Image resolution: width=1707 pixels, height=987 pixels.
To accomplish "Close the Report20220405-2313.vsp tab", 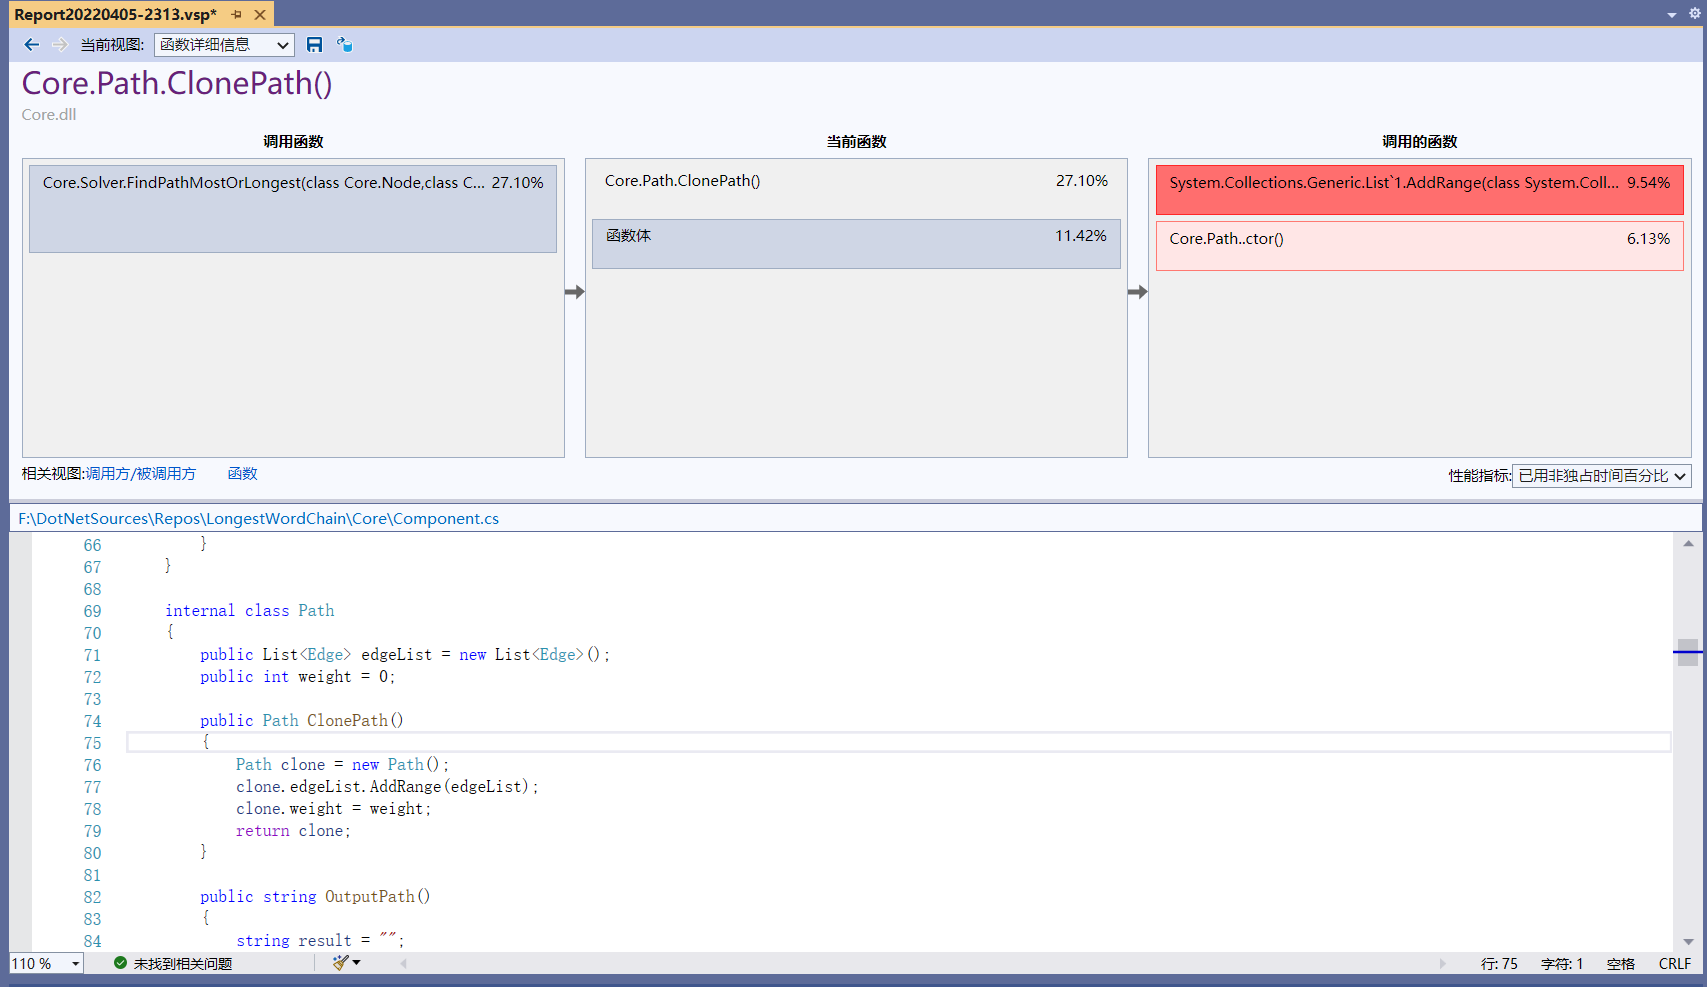I will coord(260,15).
